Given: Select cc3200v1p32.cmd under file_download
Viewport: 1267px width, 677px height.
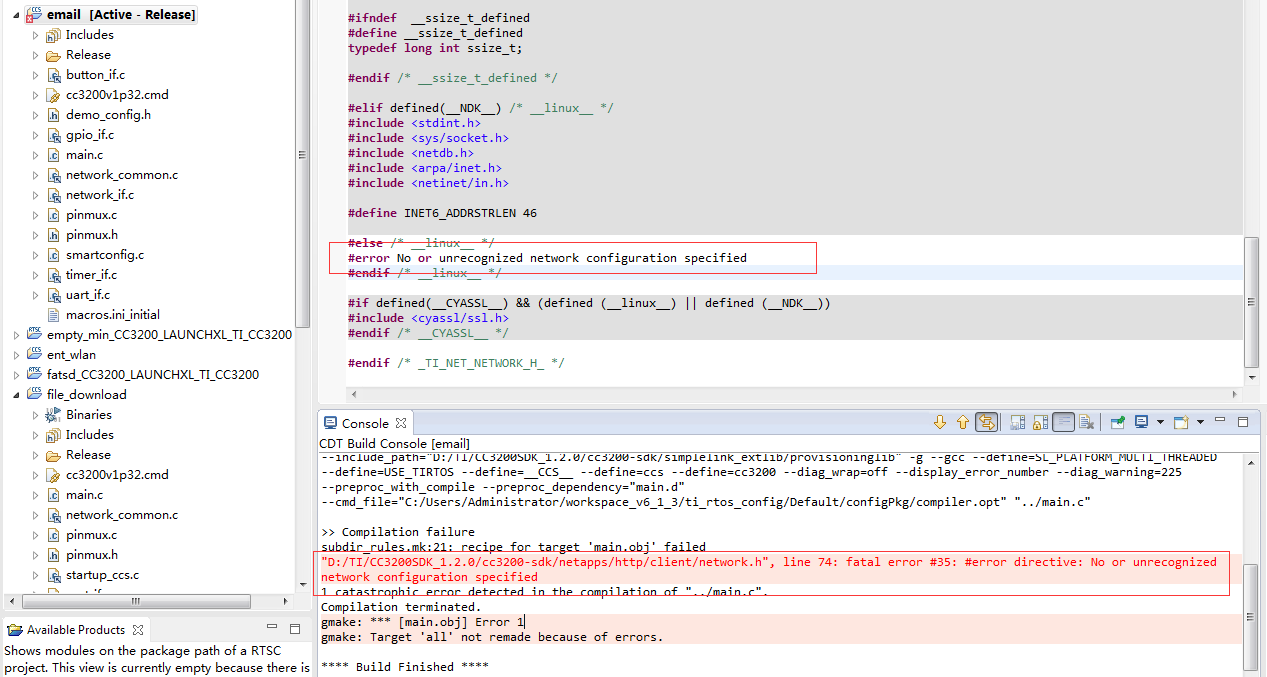Looking at the screenshot, I should 117,475.
